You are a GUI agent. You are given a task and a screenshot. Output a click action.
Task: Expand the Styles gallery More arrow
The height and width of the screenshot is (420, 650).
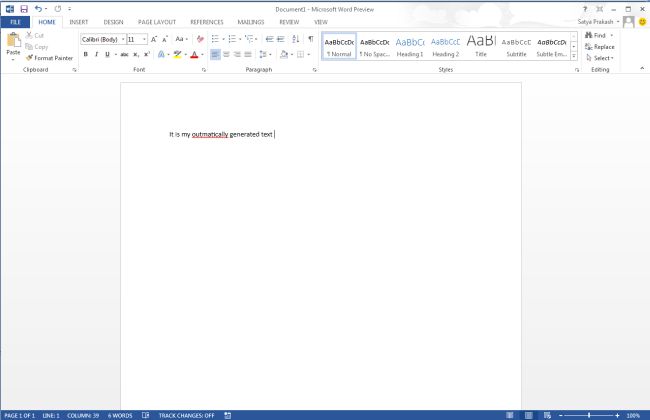point(573,55)
